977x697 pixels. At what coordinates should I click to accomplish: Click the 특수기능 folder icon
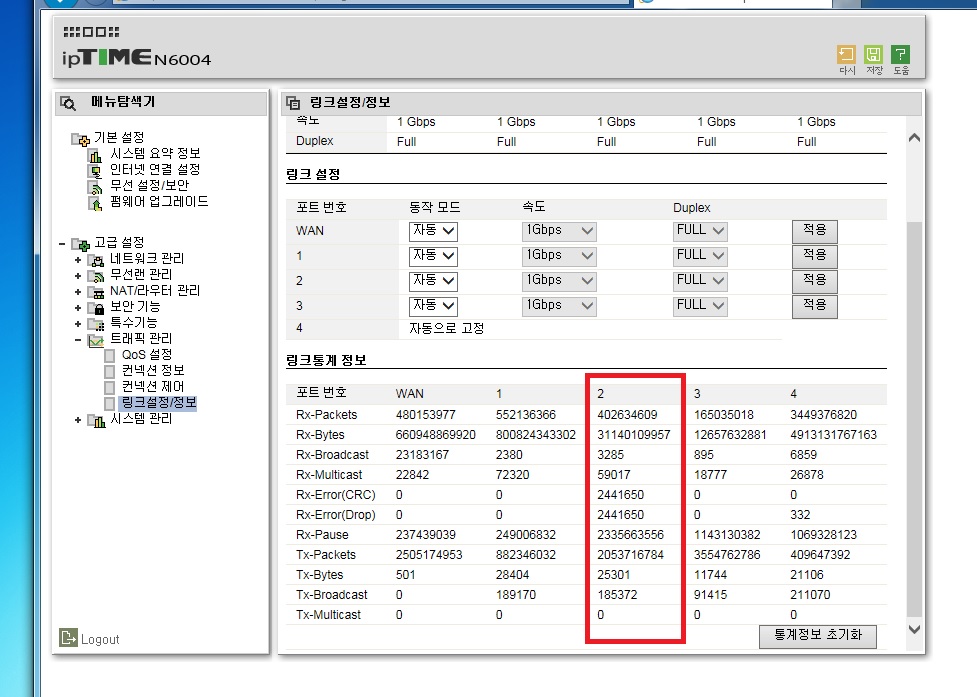click(x=95, y=324)
